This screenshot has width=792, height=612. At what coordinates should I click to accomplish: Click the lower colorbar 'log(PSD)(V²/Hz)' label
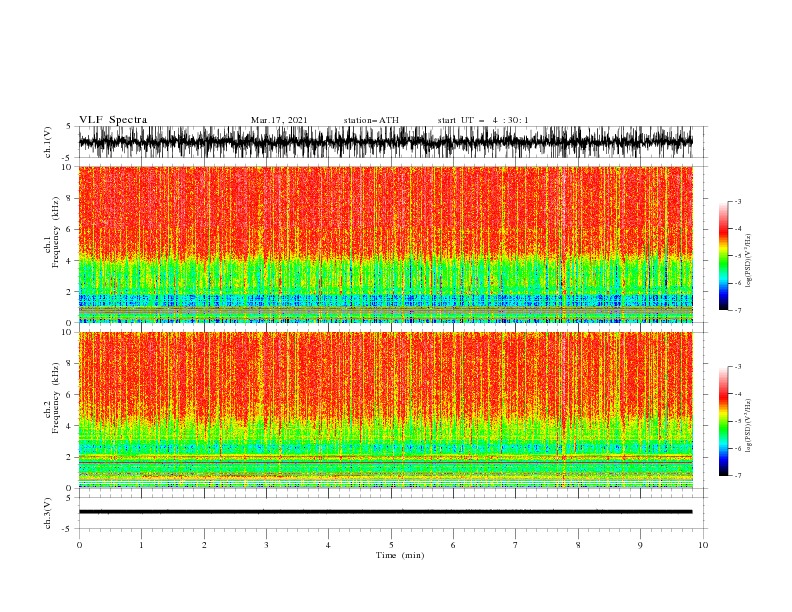[748, 425]
